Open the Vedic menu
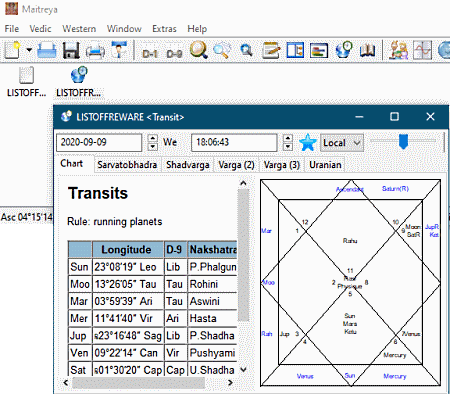This screenshot has height=394, width=450. [x=40, y=29]
